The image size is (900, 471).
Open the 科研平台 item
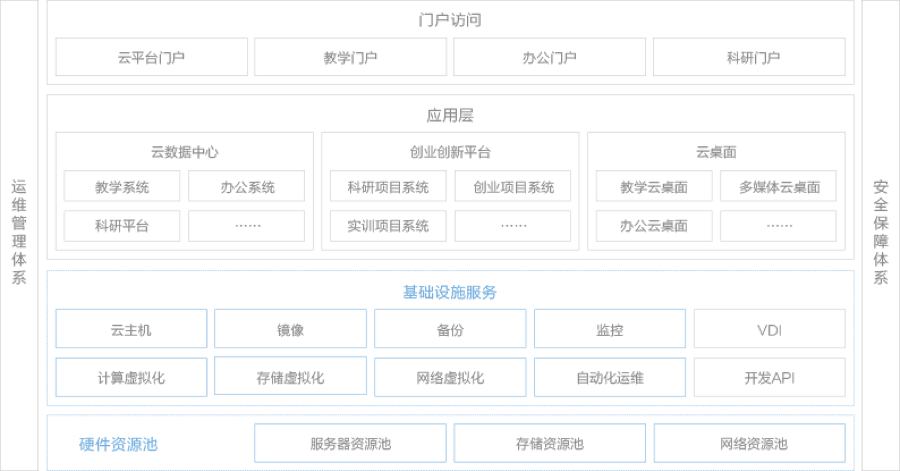tap(122, 226)
